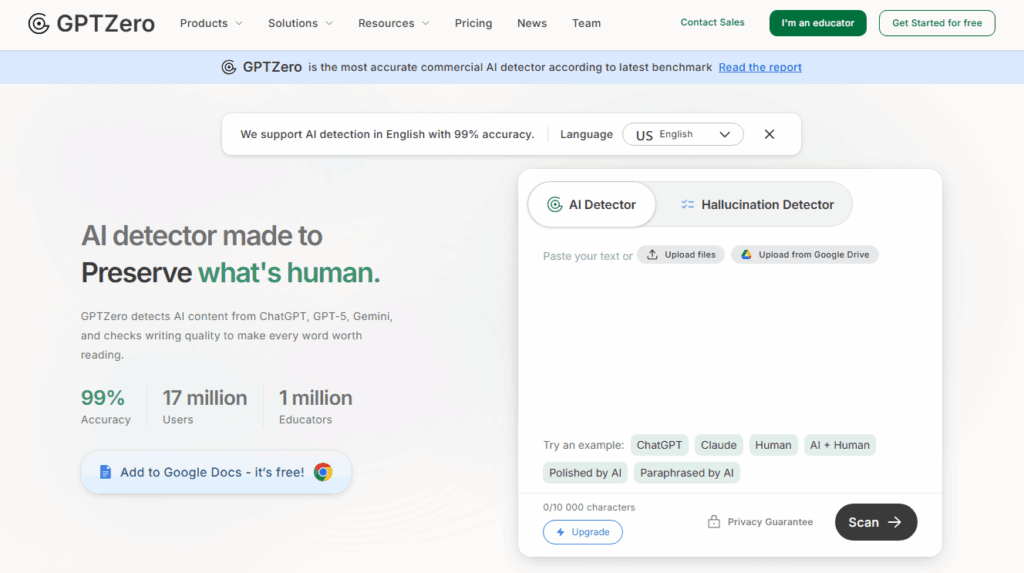Switch to the AI Detector tab
This screenshot has width=1024, height=573.
pyautogui.click(x=592, y=205)
